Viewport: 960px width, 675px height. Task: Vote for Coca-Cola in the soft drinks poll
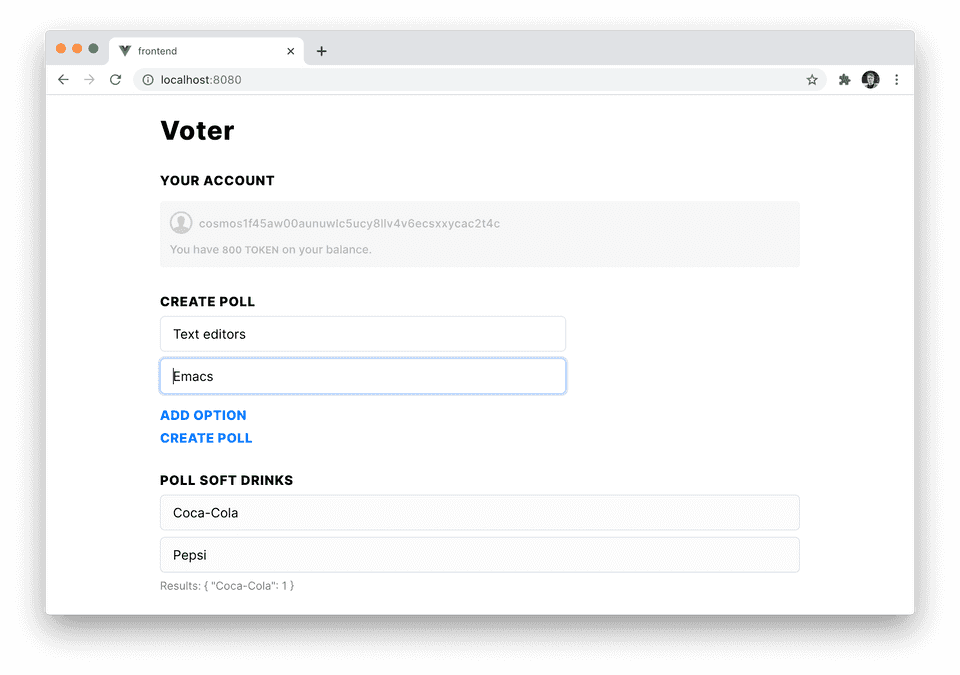click(479, 512)
